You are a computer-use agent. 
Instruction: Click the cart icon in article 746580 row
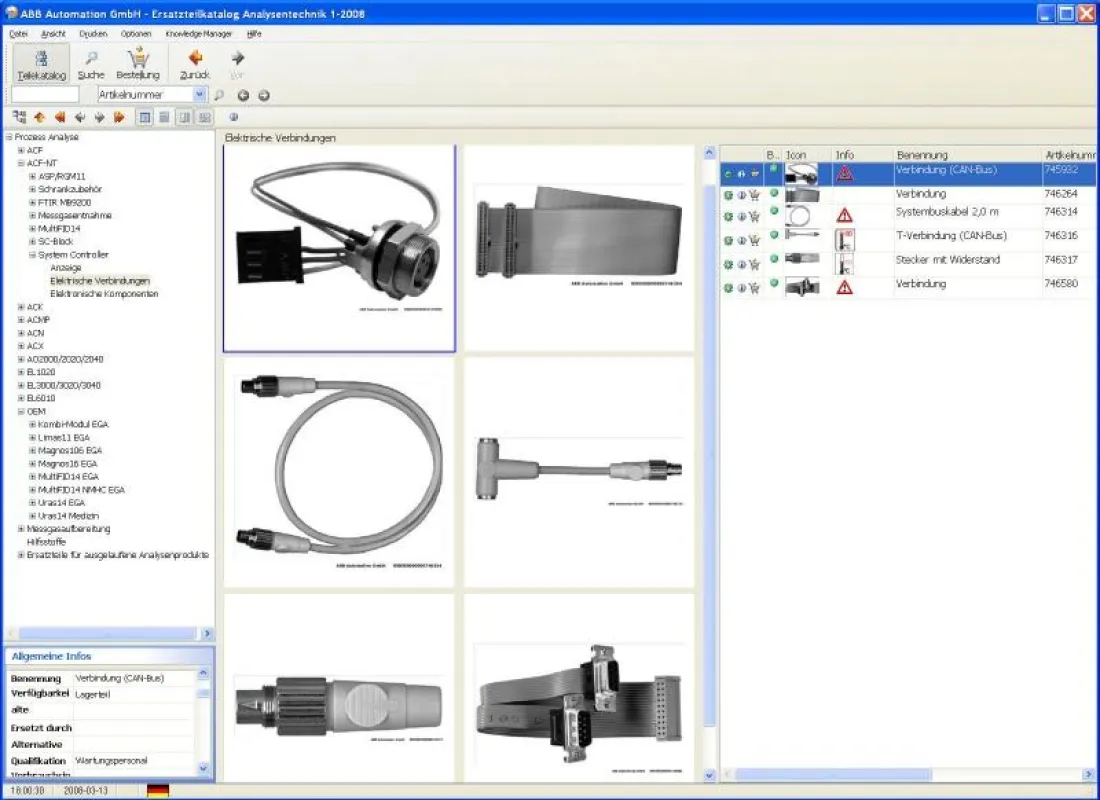pyautogui.click(x=754, y=288)
